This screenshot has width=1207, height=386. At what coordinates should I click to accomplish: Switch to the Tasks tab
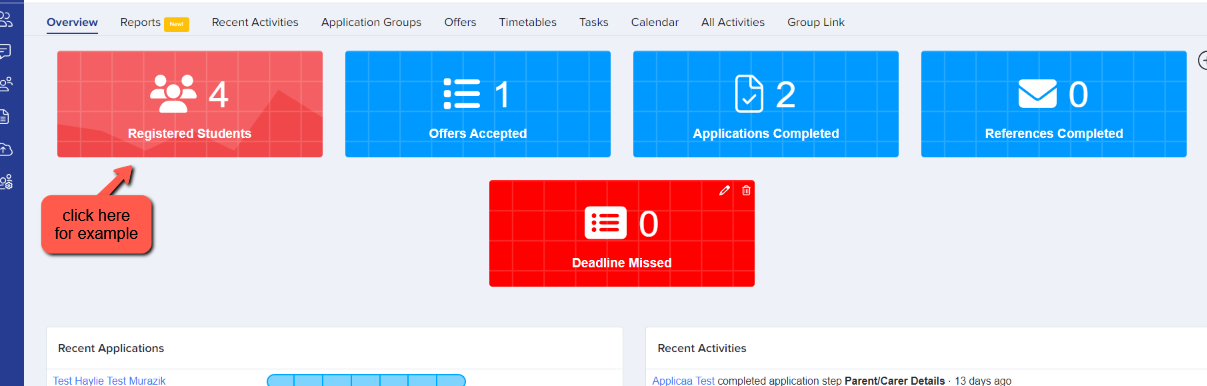click(x=594, y=22)
